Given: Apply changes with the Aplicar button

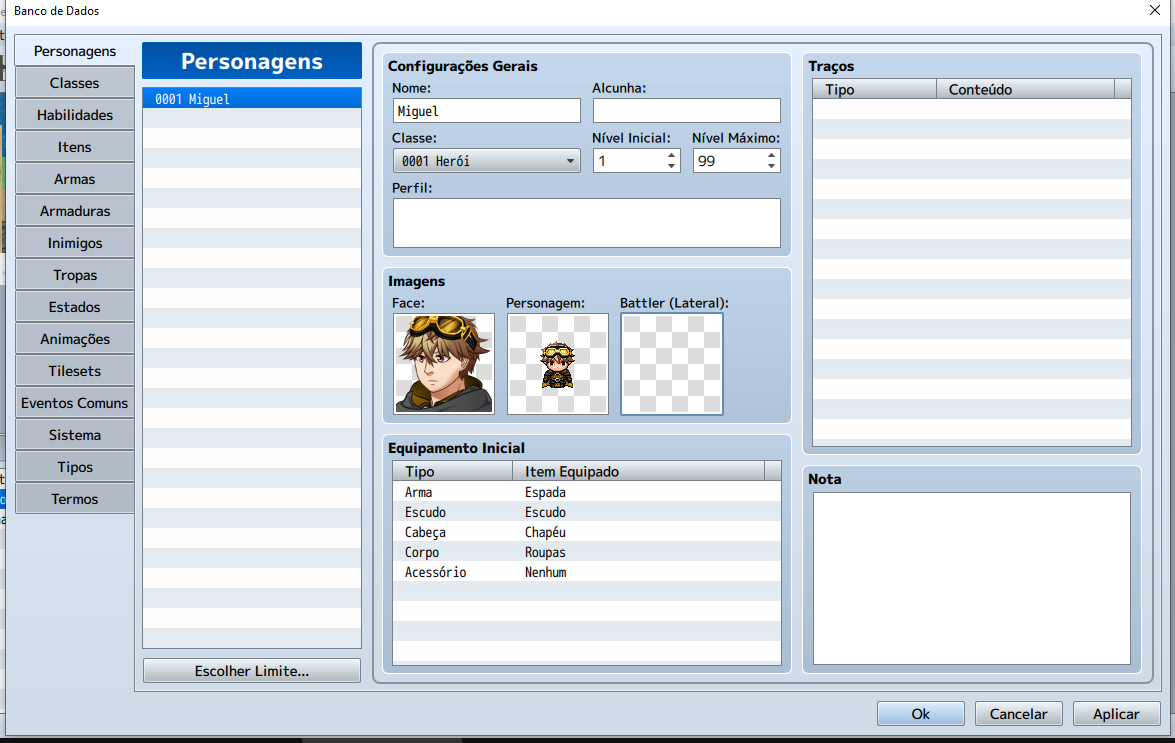Looking at the screenshot, I should pyautogui.click(x=1116, y=713).
